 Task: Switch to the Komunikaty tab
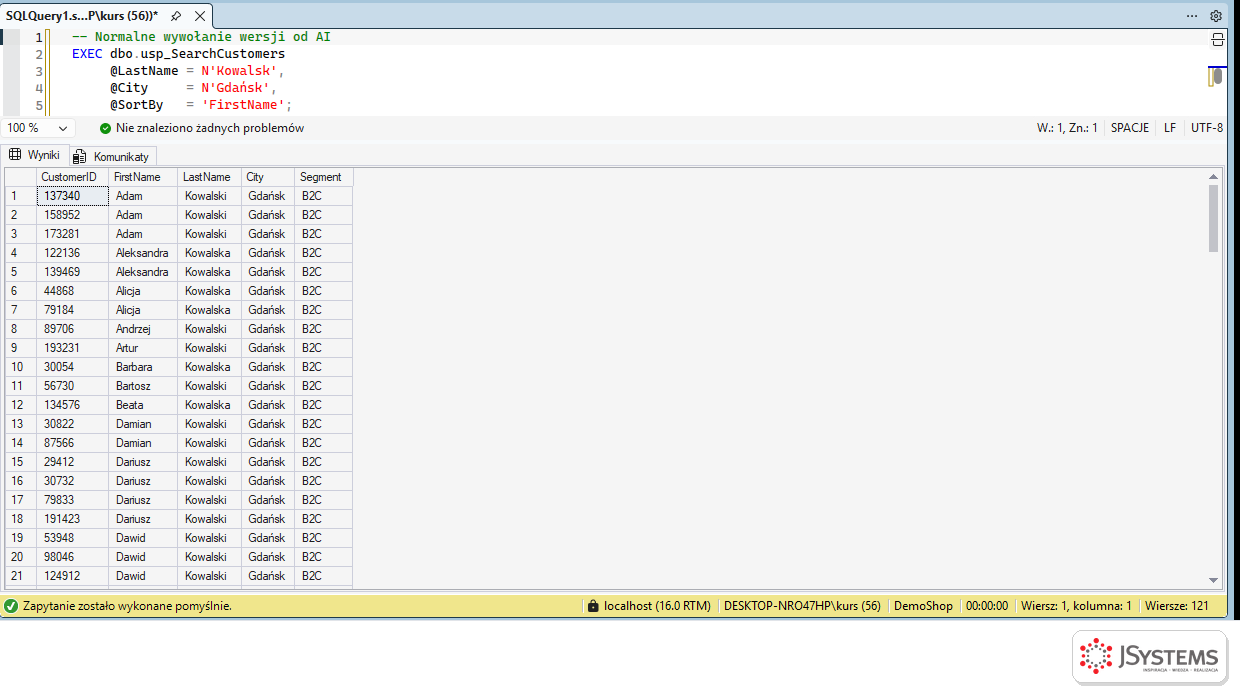(x=112, y=156)
